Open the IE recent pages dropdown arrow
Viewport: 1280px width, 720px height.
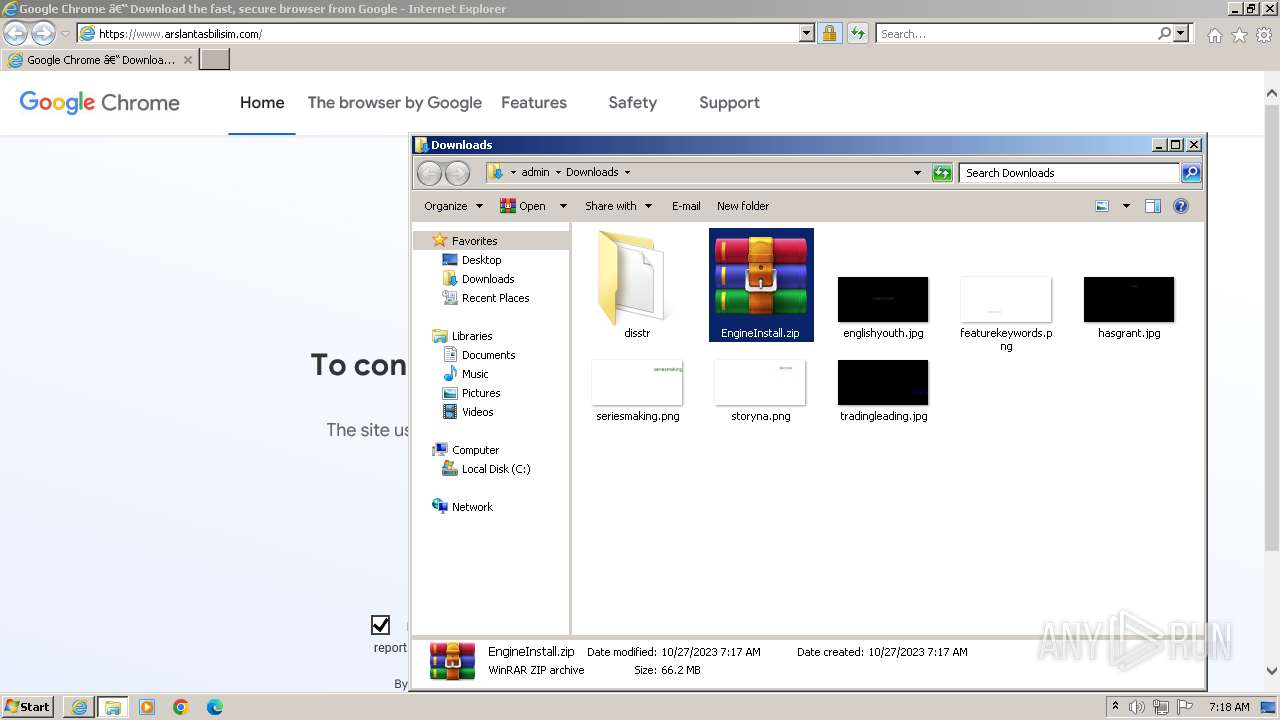coord(65,34)
